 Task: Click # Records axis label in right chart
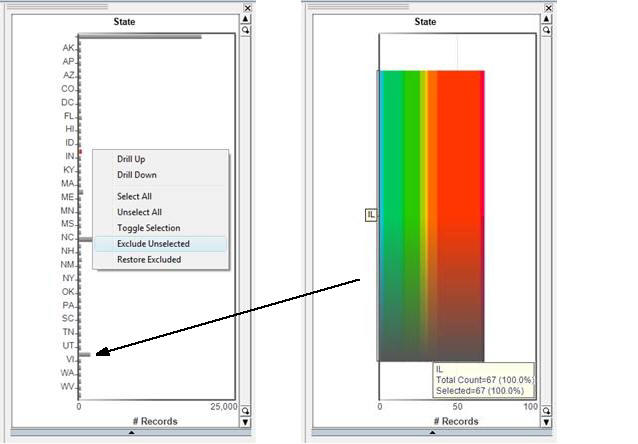456,421
